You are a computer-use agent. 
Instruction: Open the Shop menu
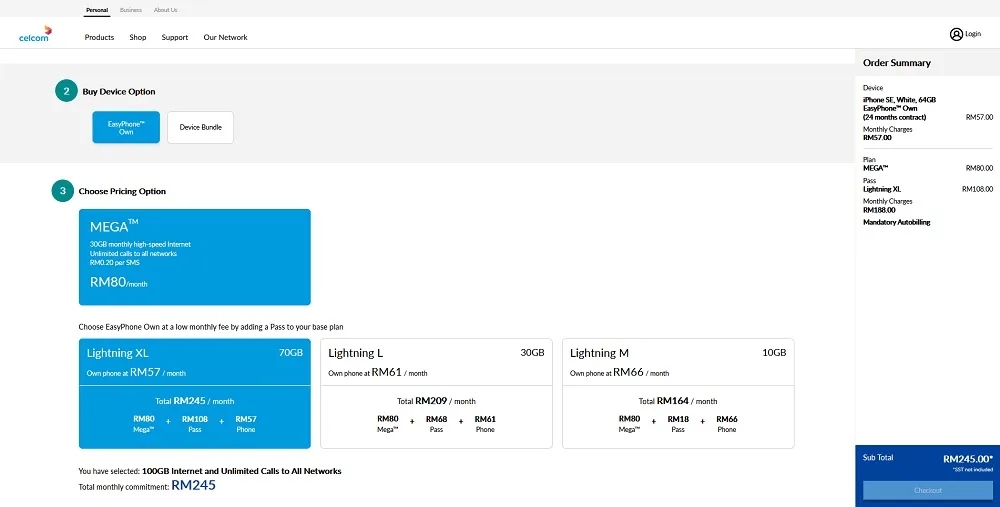(x=138, y=38)
